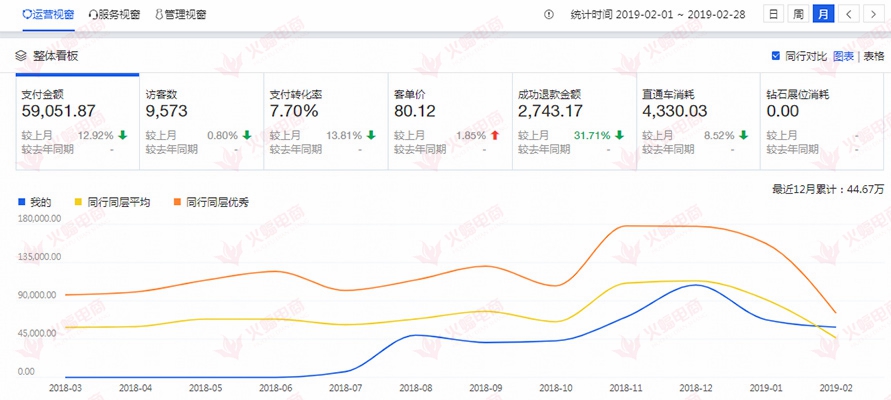The image size is (891, 400).
Task: Click the info icon beside 统计时间
Action: tap(548, 15)
